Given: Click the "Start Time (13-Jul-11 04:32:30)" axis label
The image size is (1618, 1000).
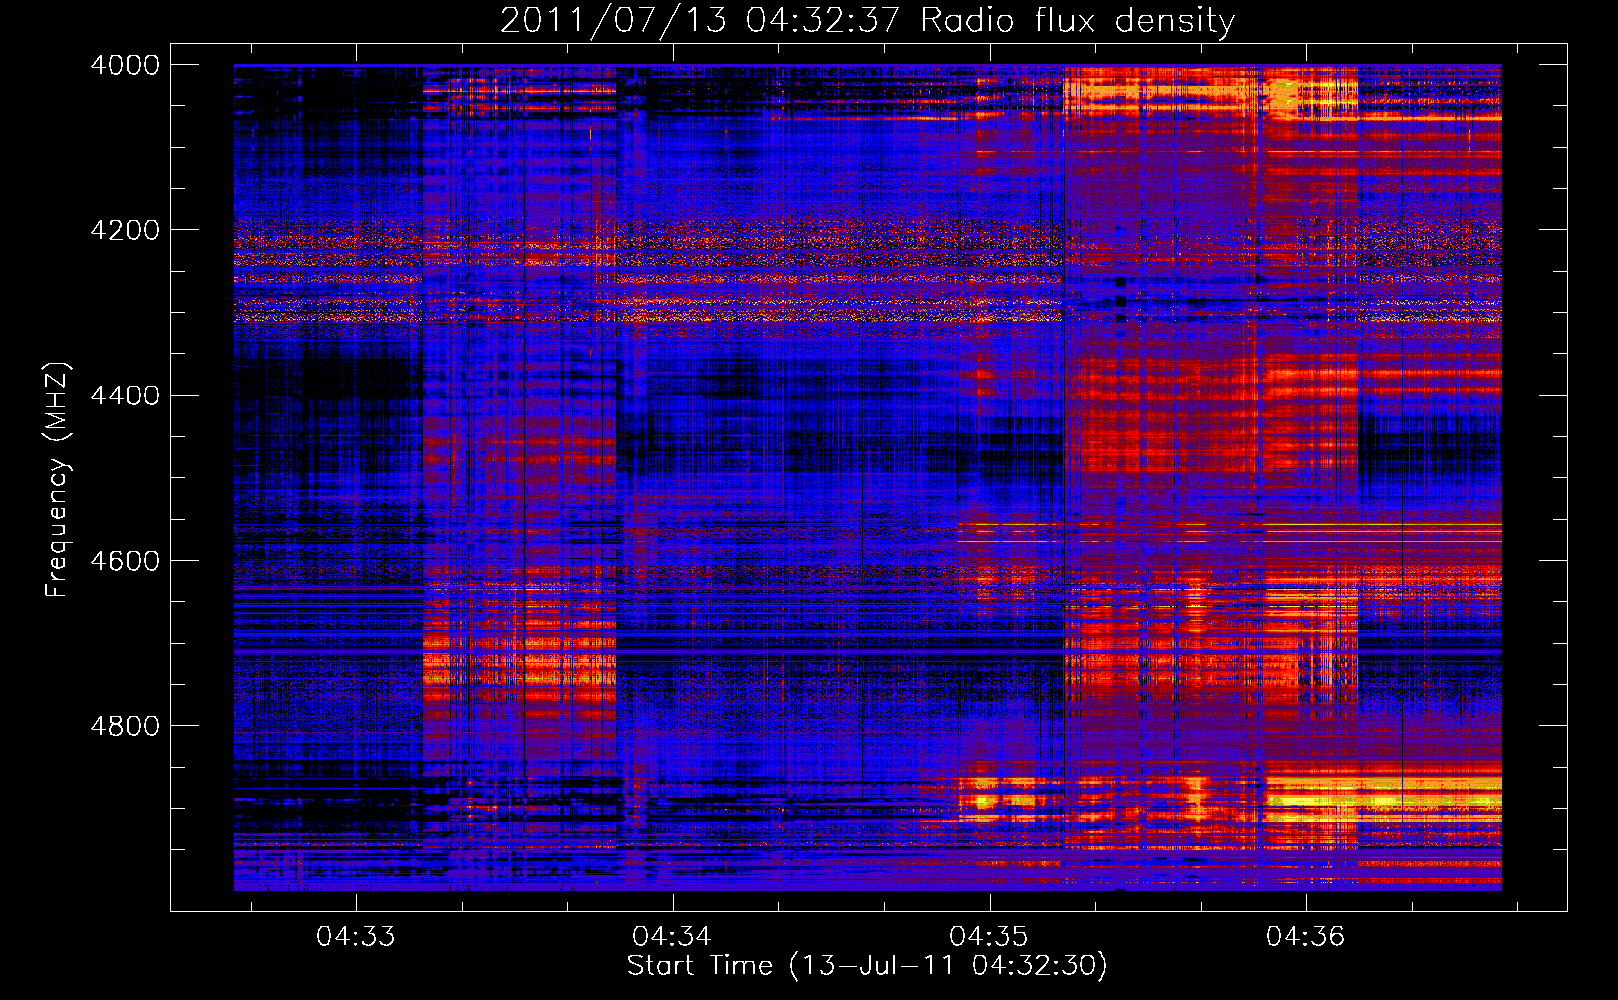Looking at the screenshot, I should pyautogui.click(x=867, y=966).
